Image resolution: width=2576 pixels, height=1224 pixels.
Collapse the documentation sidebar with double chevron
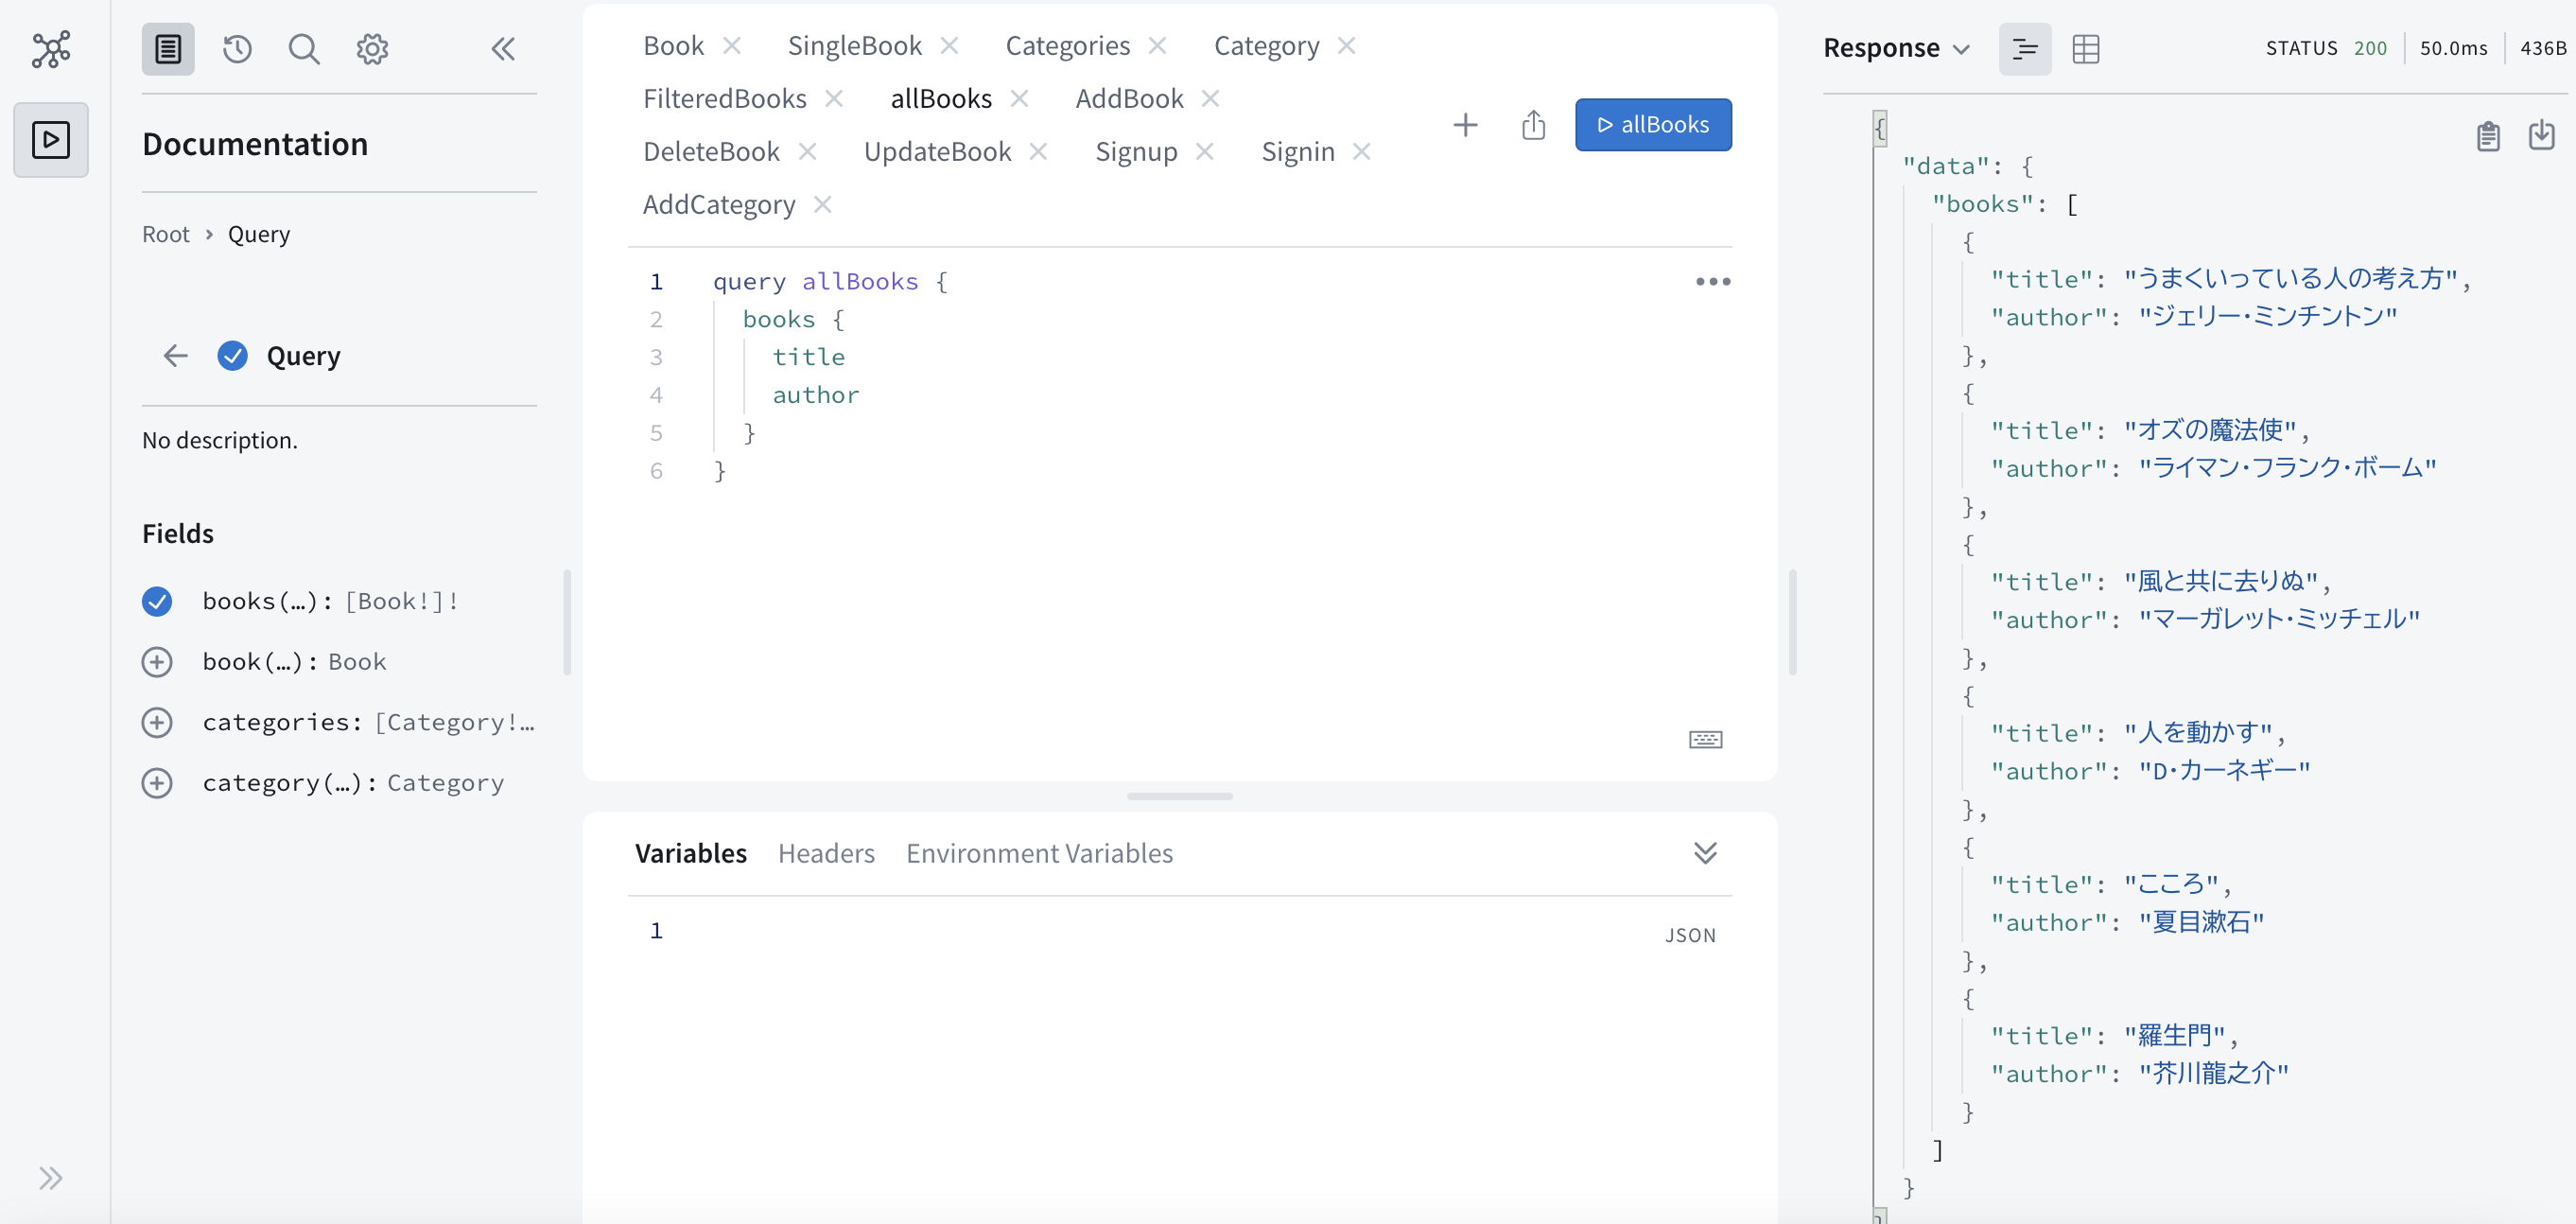click(x=503, y=48)
